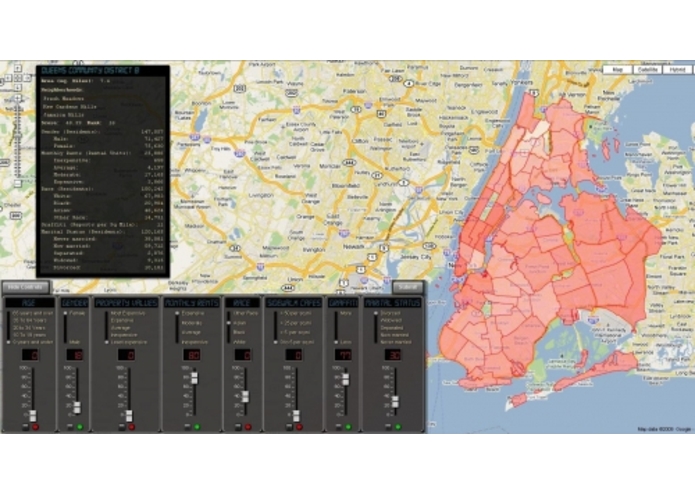This screenshot has height=494, width=695.
Task: Click grey square button under Sidewalk Cafes fader
Action: coord(289,427)
